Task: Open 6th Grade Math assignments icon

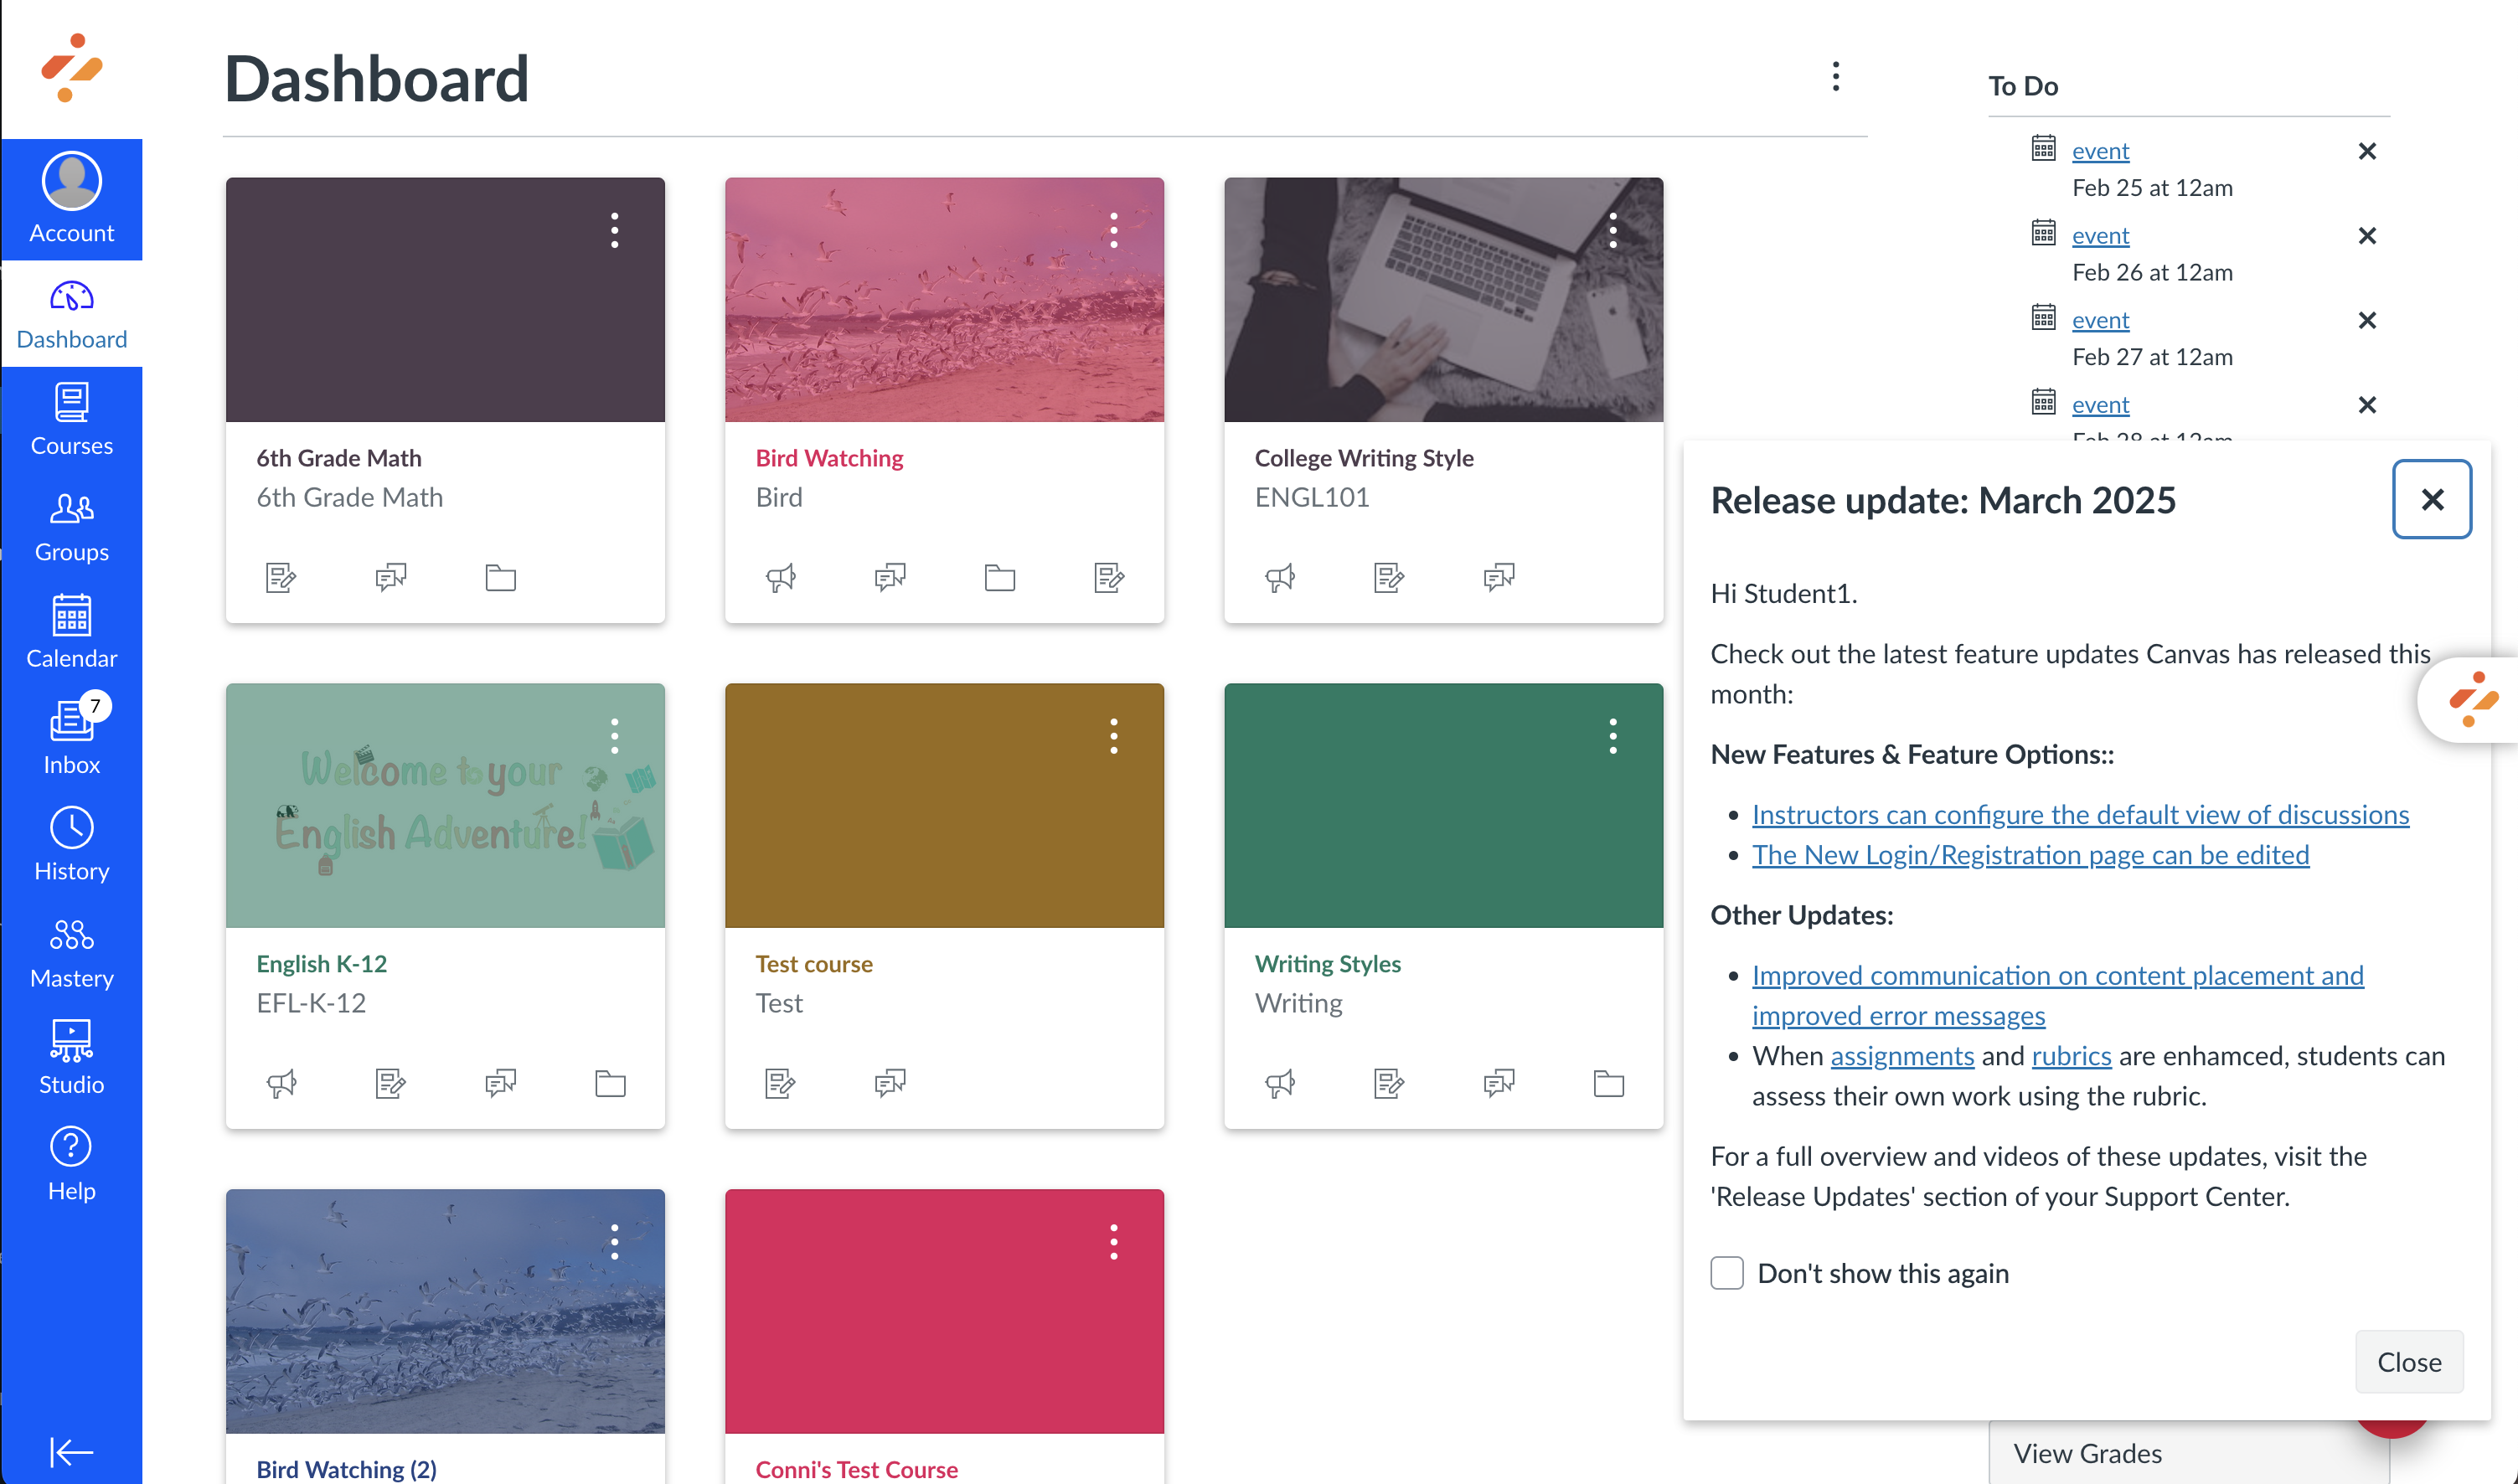Action: click(x=281, y=577)
